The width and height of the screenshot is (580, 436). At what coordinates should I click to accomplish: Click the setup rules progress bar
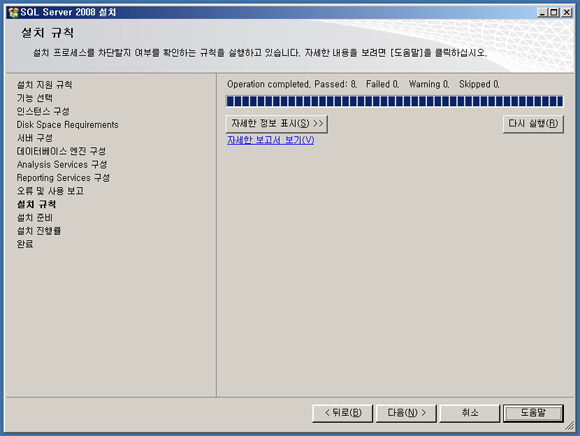395,101
